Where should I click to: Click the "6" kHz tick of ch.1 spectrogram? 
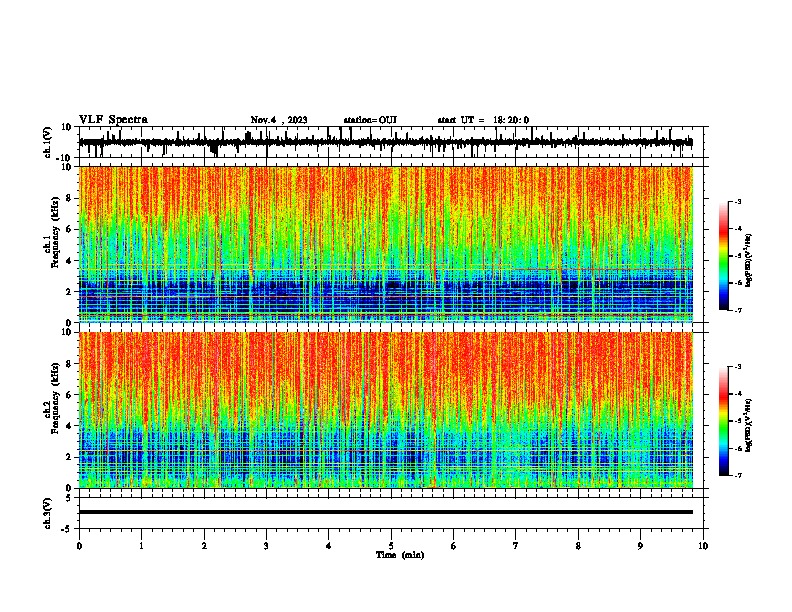coord(69,229)
